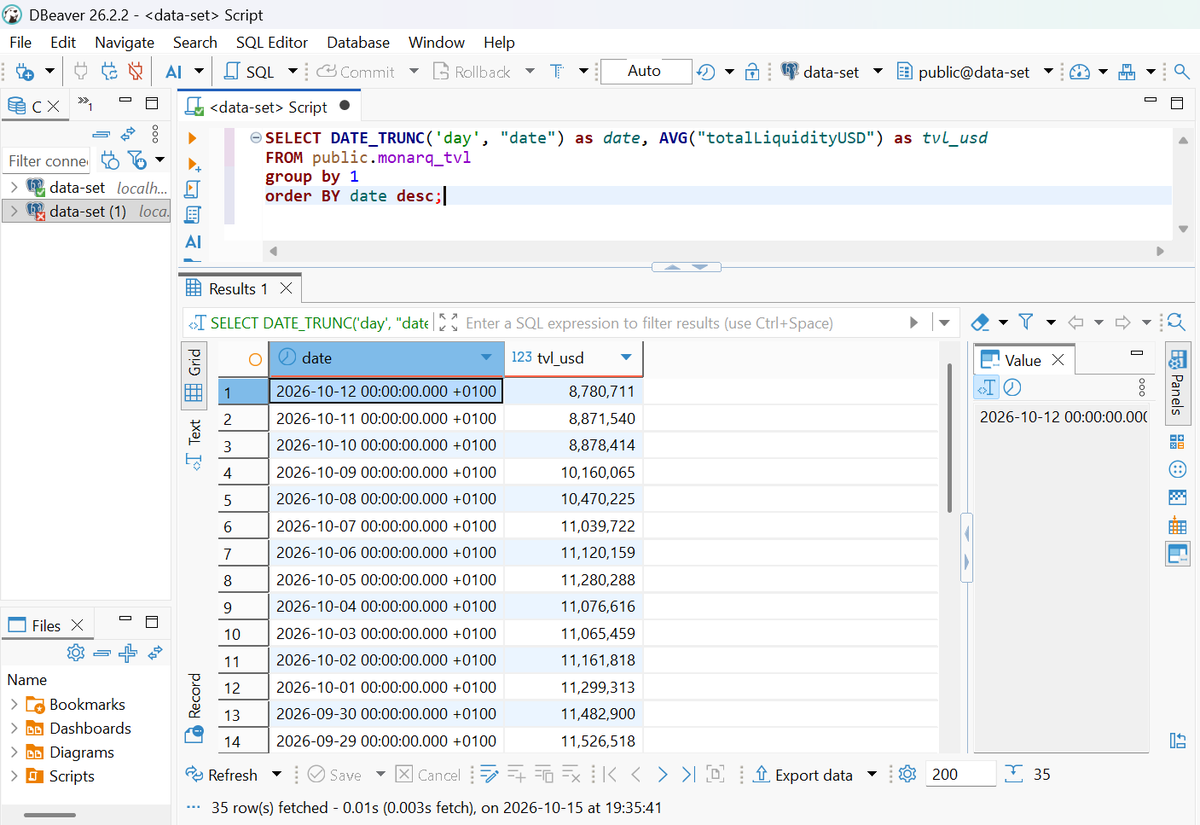Open the AI assistant toolbar button

173,72
